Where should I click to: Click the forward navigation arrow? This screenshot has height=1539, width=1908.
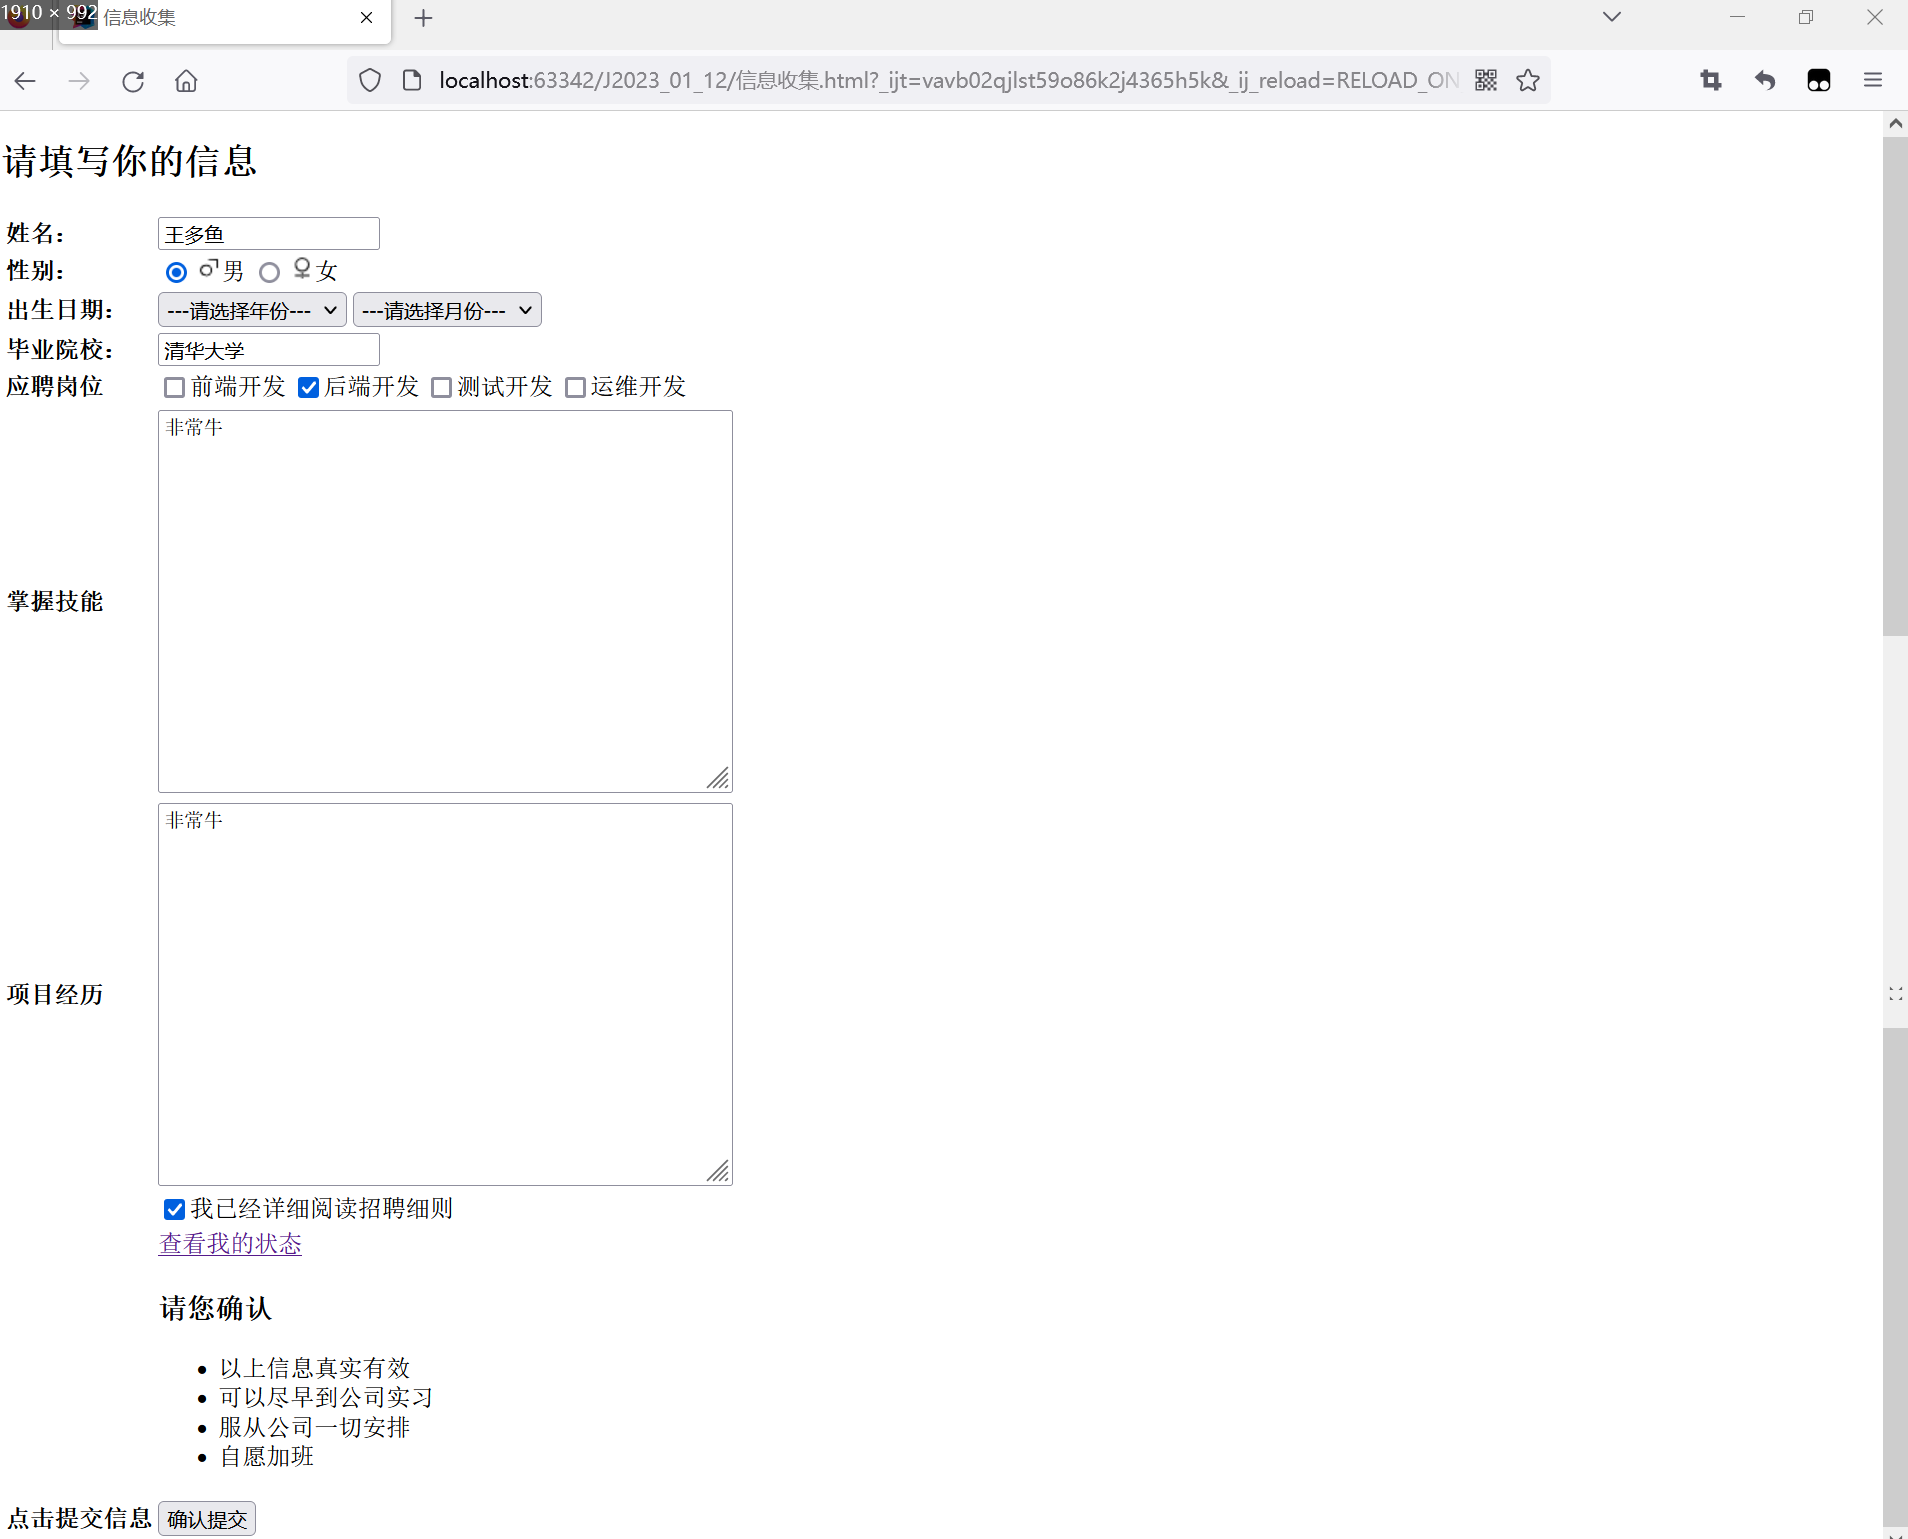pyautogui.click(x=79, y=81)
